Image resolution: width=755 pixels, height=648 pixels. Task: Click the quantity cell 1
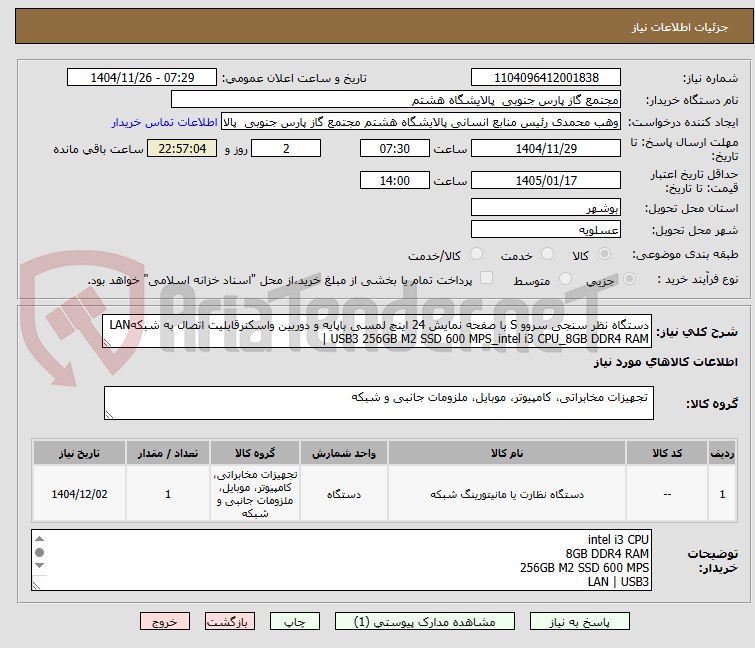coord(168,494)
